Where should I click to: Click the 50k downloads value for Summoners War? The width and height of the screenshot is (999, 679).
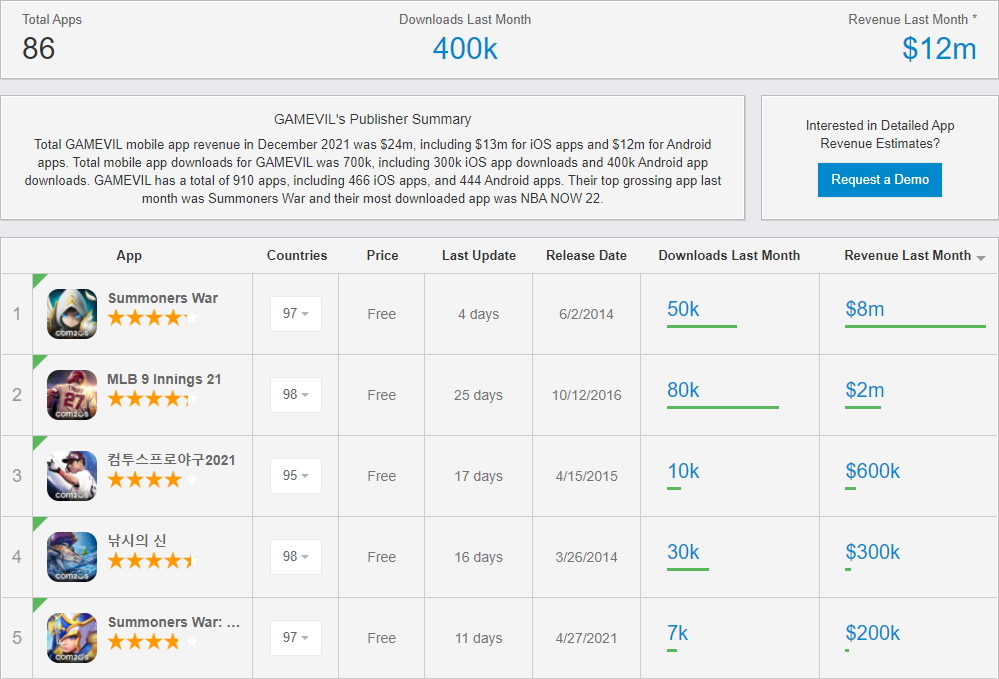click(x=683, y=309)
